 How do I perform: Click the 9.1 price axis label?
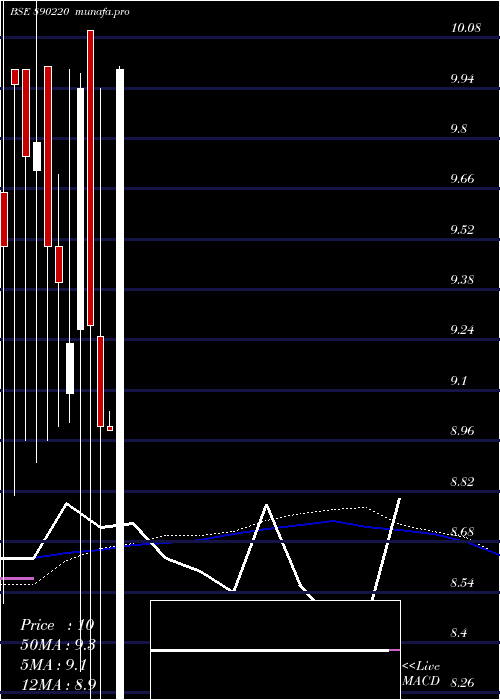[x=459, y=381]
